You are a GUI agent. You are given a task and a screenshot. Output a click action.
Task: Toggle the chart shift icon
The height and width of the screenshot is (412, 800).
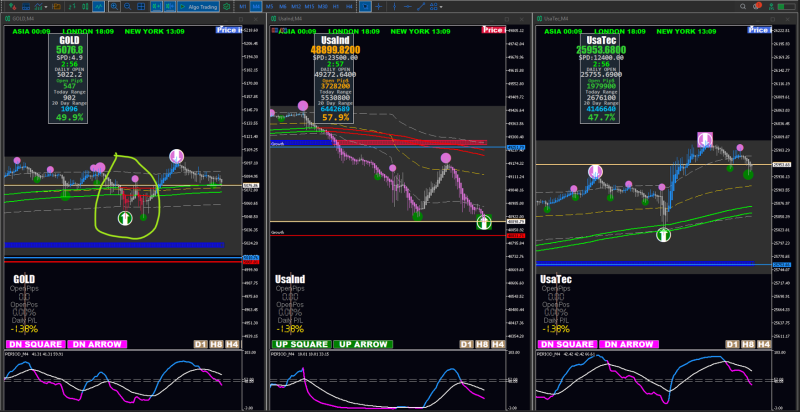click(x=169, y=7)
